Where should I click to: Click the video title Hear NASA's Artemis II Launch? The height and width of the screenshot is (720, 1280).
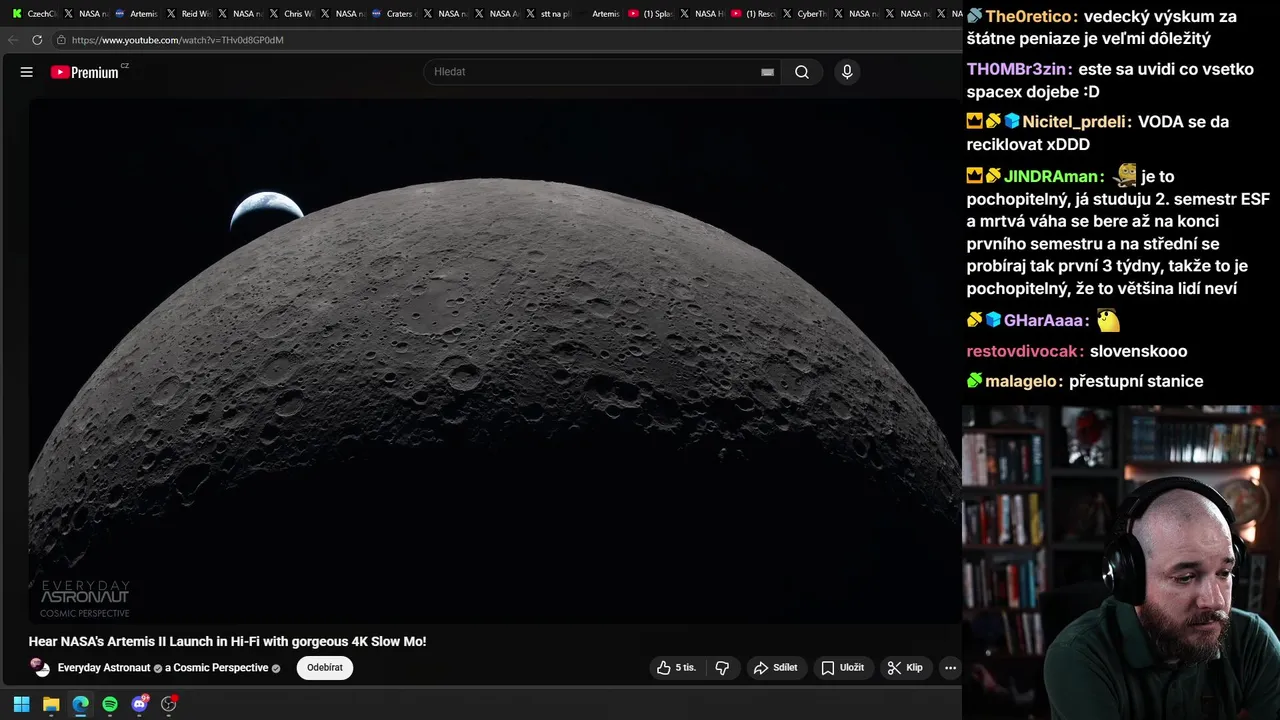point(227,641)
